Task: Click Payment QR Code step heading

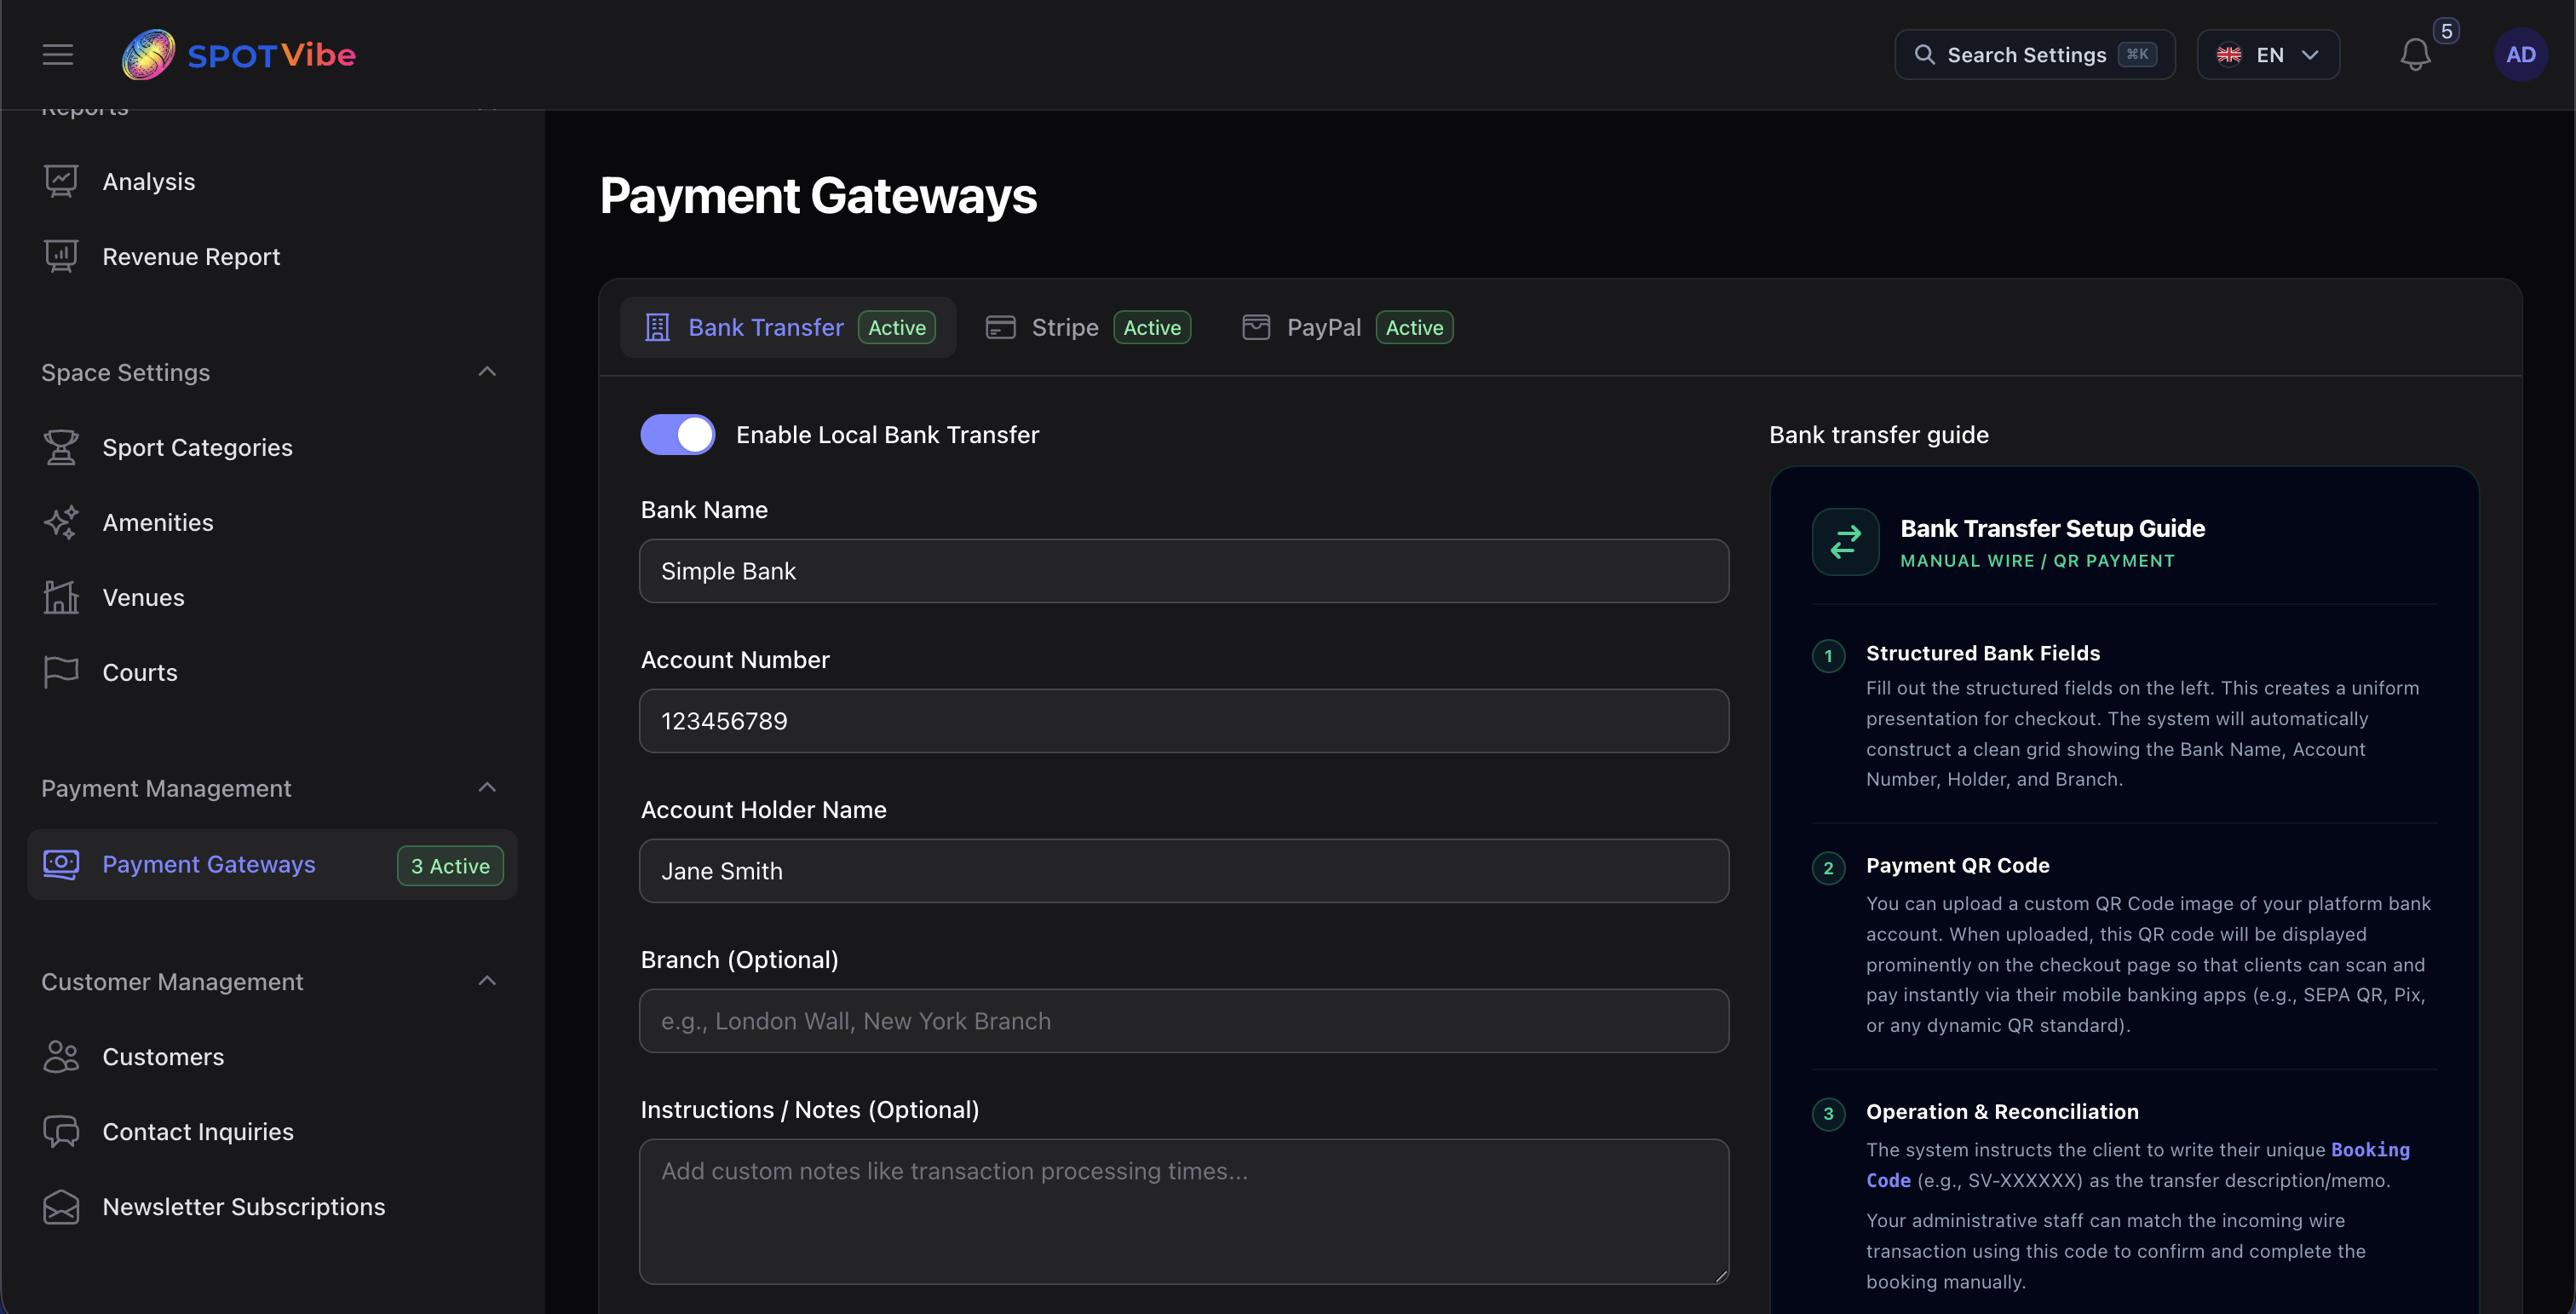Action: [x=1957, y=865]
